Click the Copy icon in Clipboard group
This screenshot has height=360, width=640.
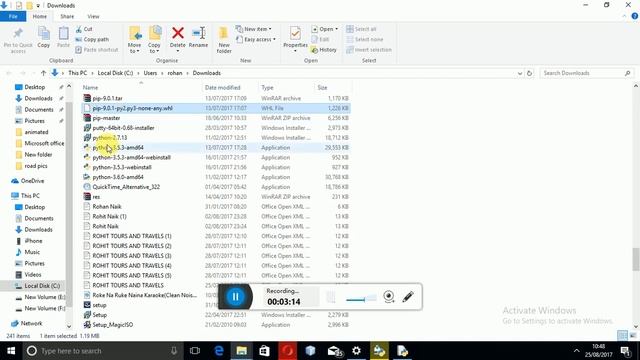point(44,38)
